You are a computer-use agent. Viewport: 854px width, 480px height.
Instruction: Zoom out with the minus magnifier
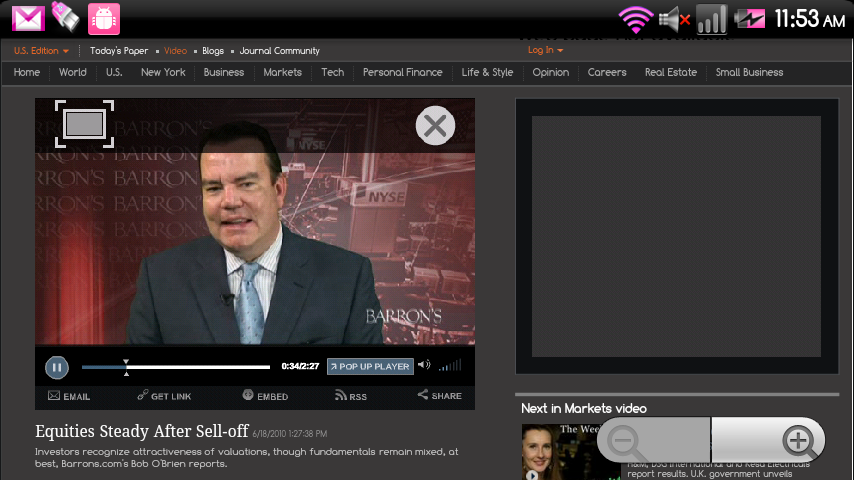[625, 440]
